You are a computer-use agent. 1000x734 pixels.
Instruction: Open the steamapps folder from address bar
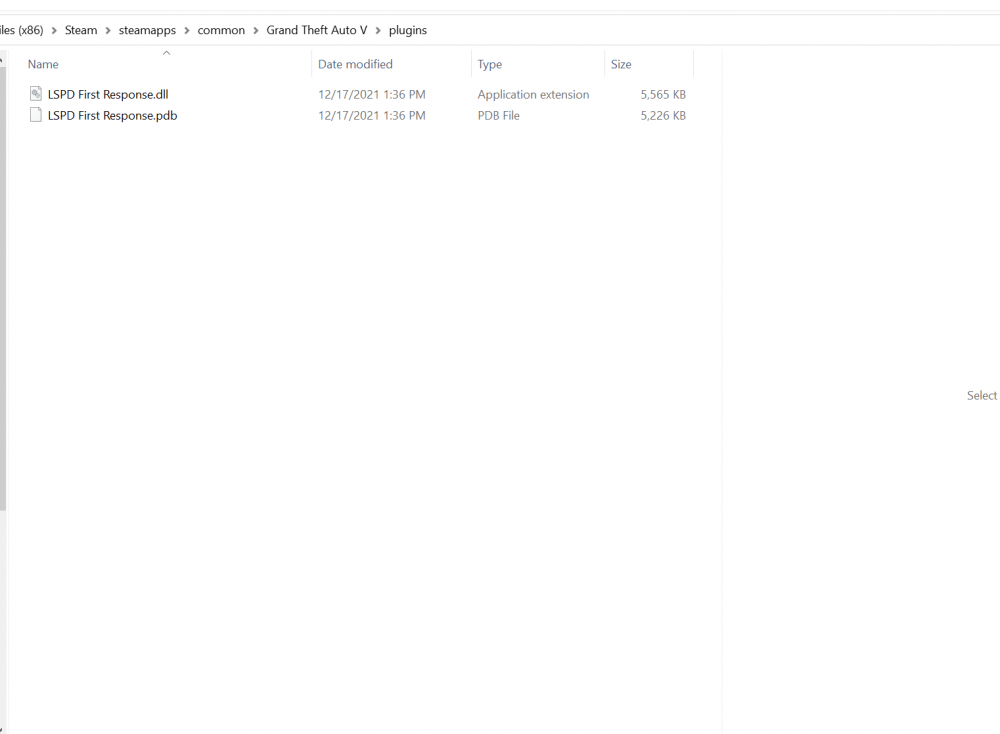(147, 30)
